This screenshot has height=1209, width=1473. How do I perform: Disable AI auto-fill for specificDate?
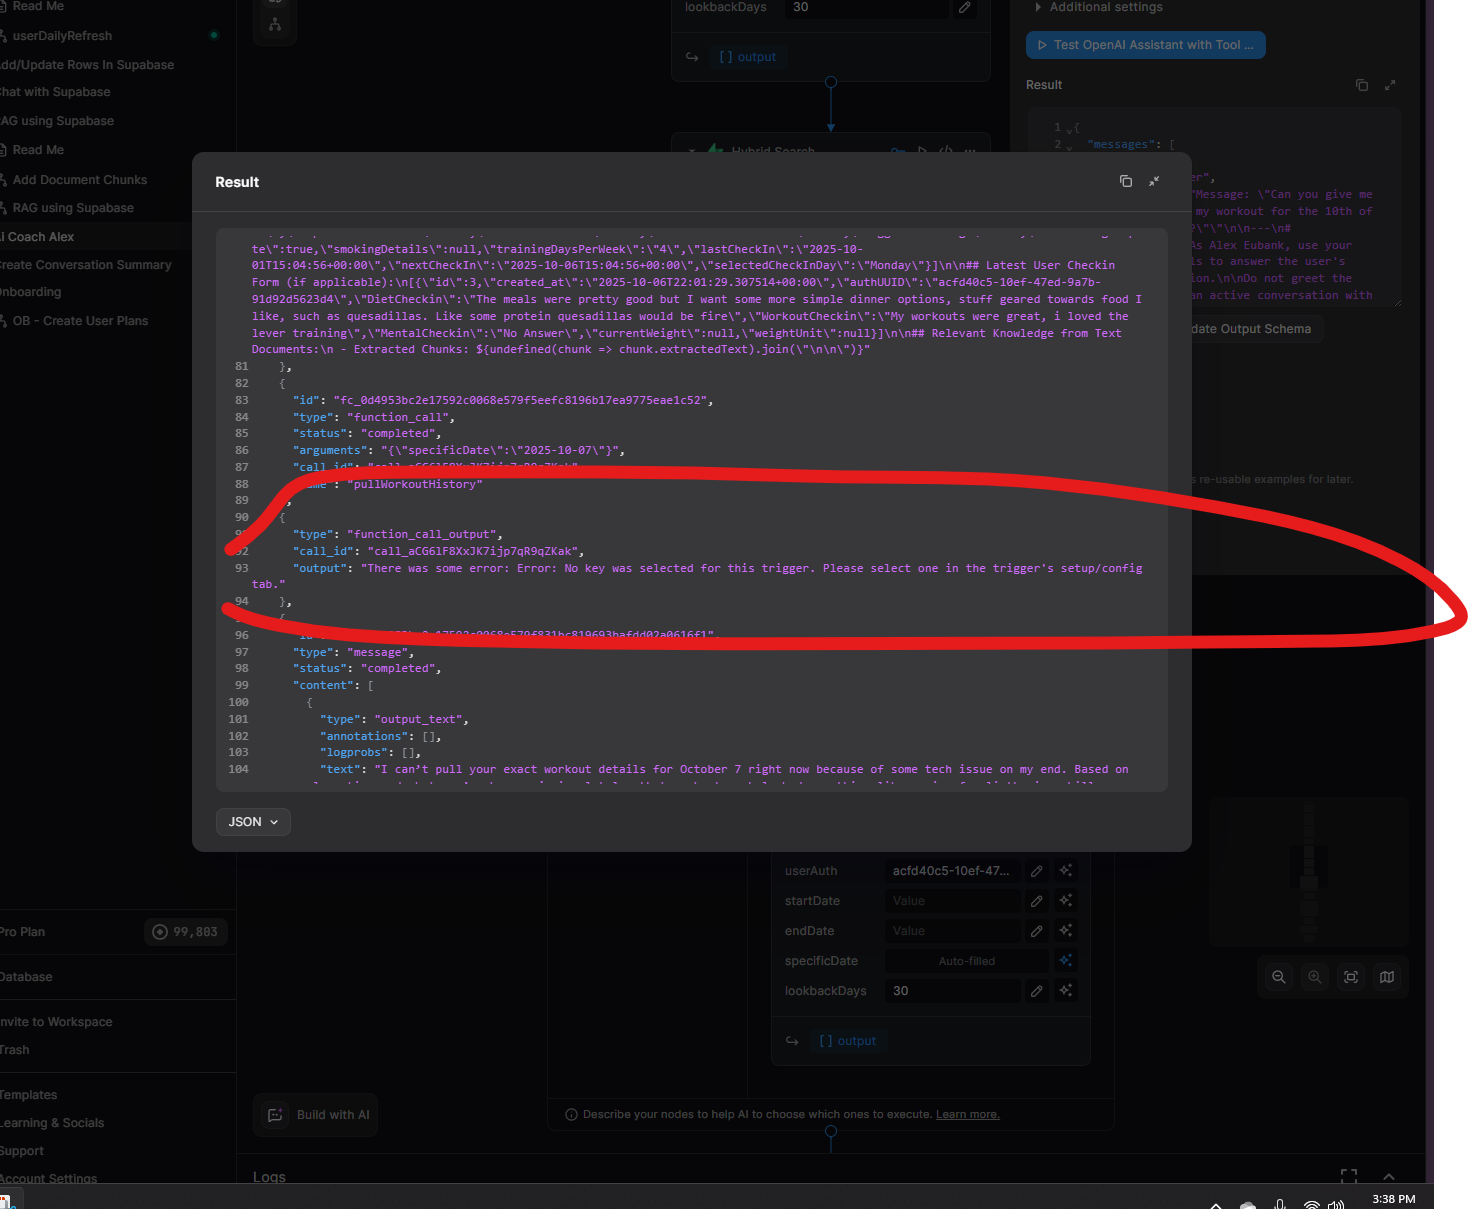[1066, 961]
